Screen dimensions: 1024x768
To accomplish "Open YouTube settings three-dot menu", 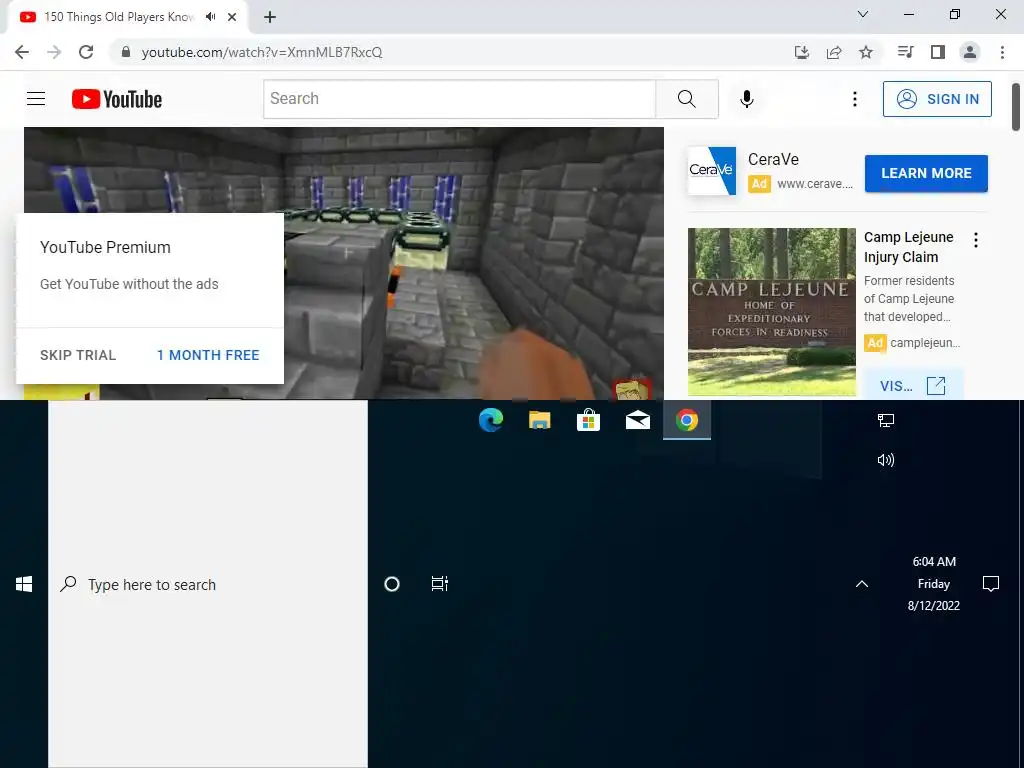I will point(854,99).
